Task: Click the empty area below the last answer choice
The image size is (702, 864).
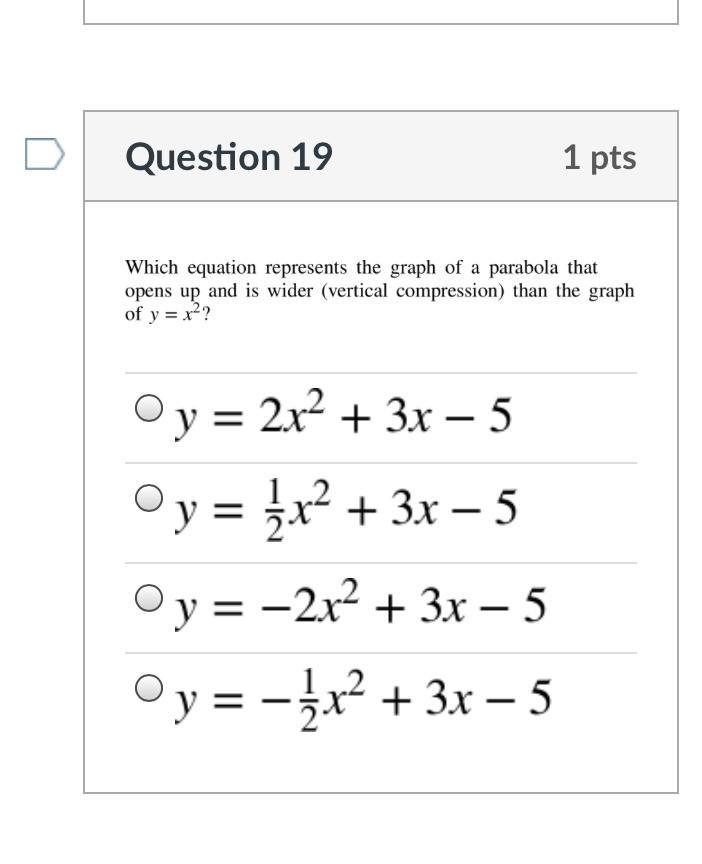Action: click(x=381, y=763)
